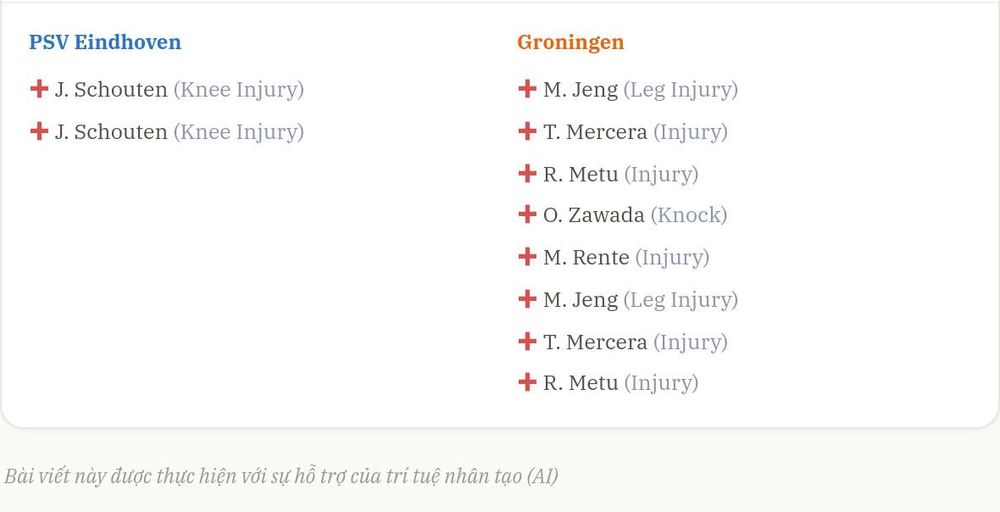The width and height of the screenshot is (1000, 512).
Task: Click red cross icon of first T. Mercera entry
Action: click(527, 131)
